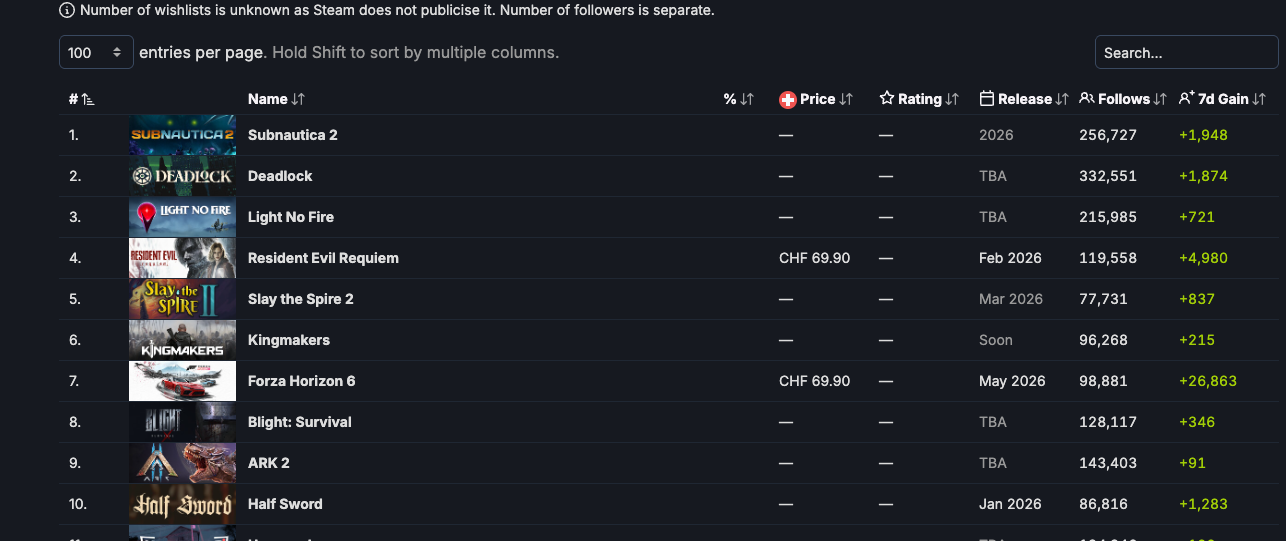Open the entries per page dropdown
Image resolution: width=1286 pixels, height=541 pixels.
coord(96,52)
